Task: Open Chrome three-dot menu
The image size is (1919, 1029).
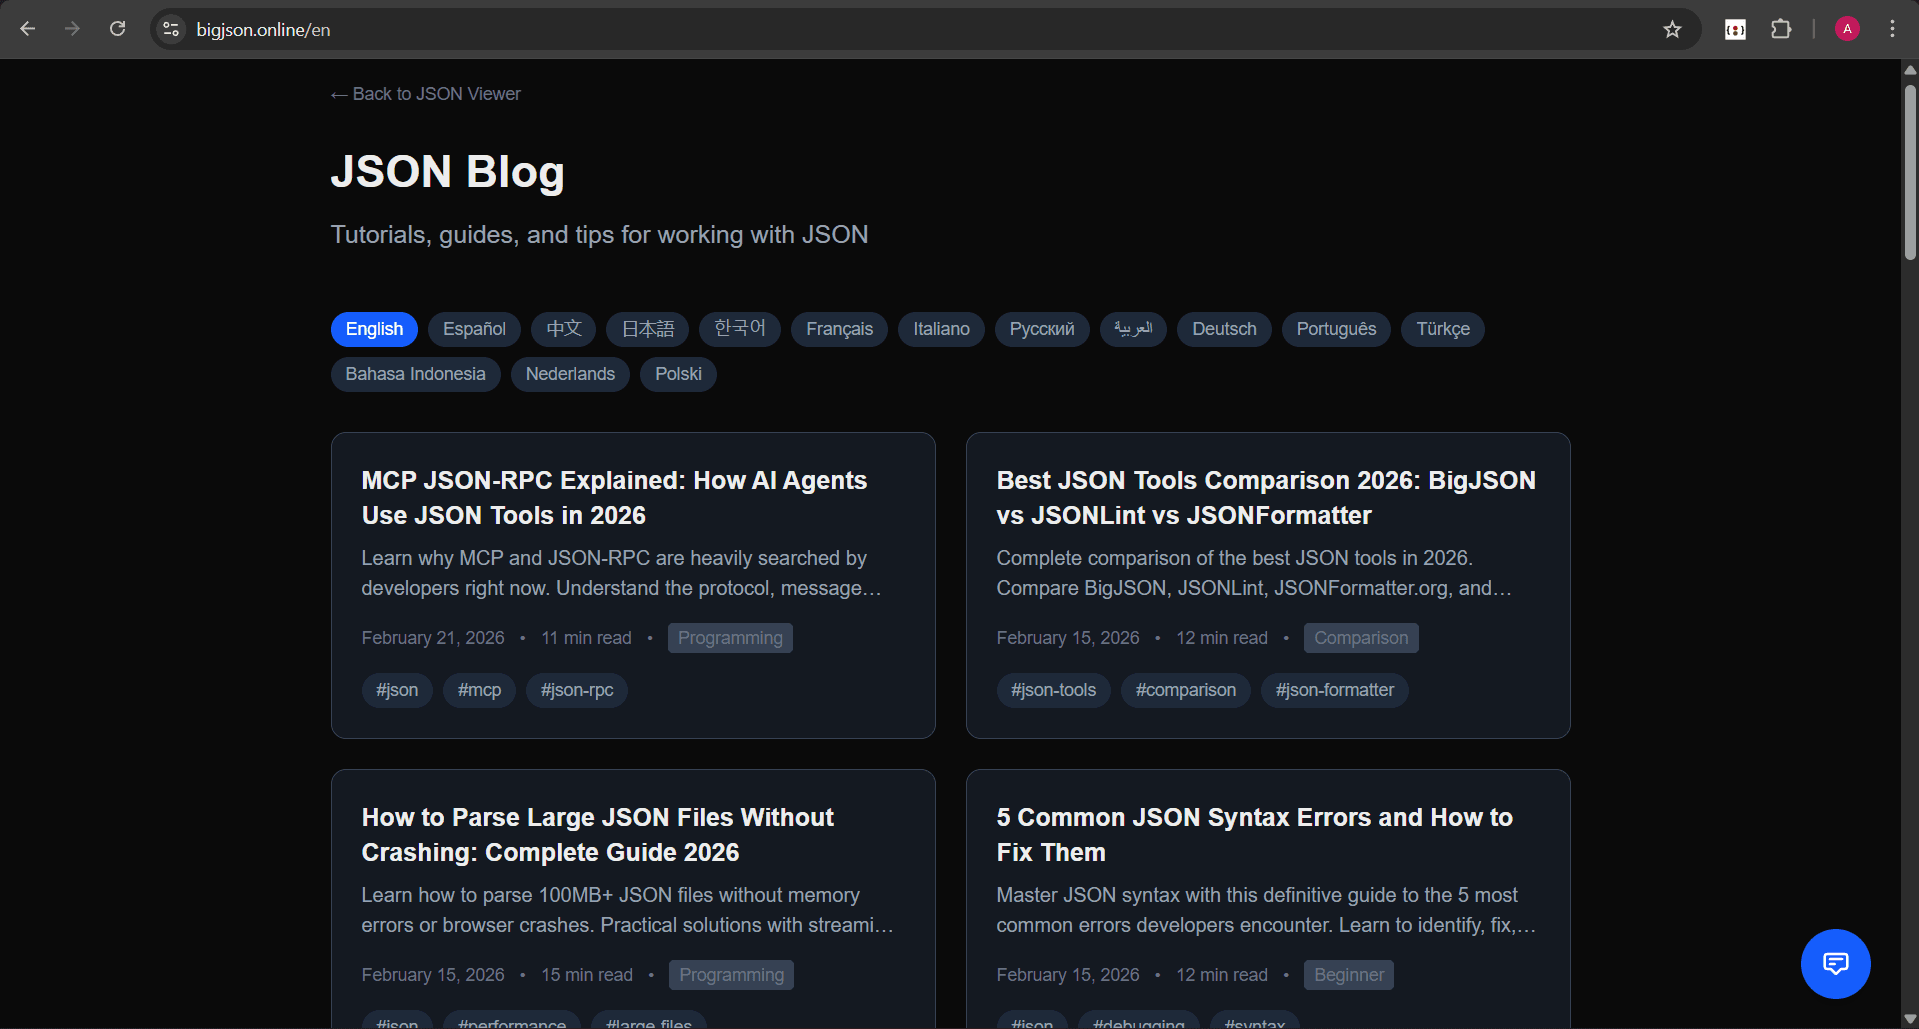Action: [x=1892, y=29]
